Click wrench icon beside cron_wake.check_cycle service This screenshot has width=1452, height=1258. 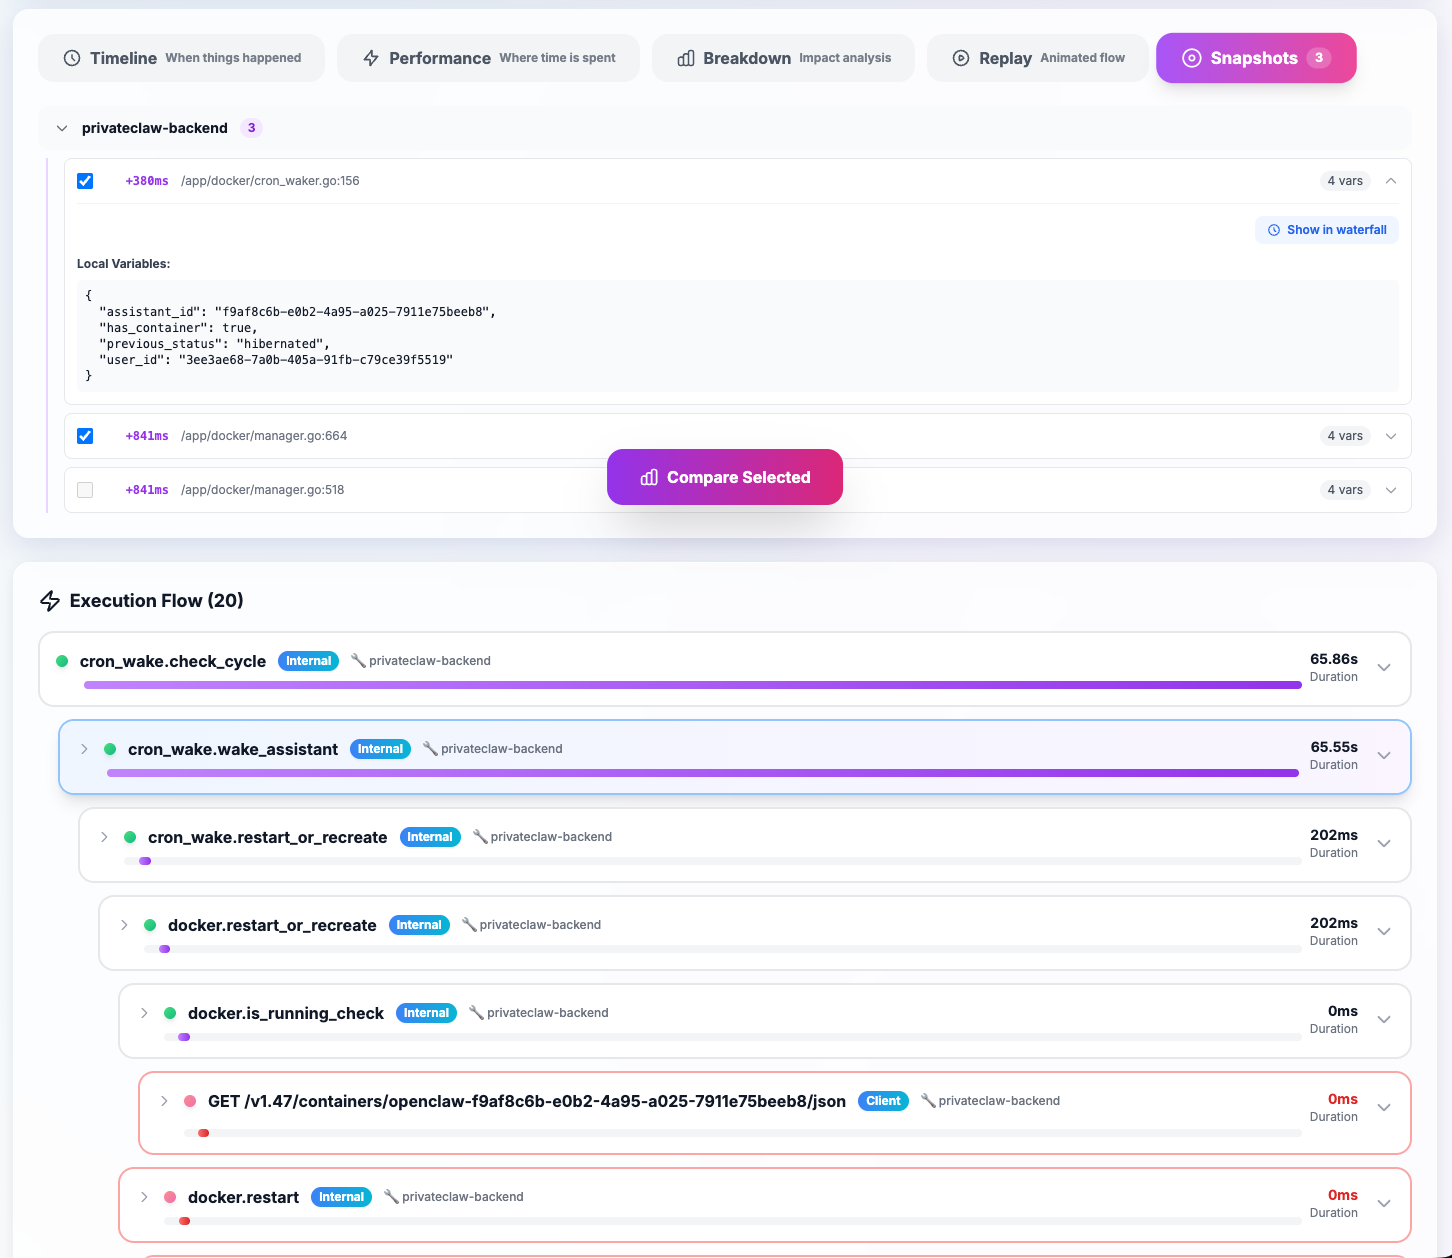tap(358, 661)
